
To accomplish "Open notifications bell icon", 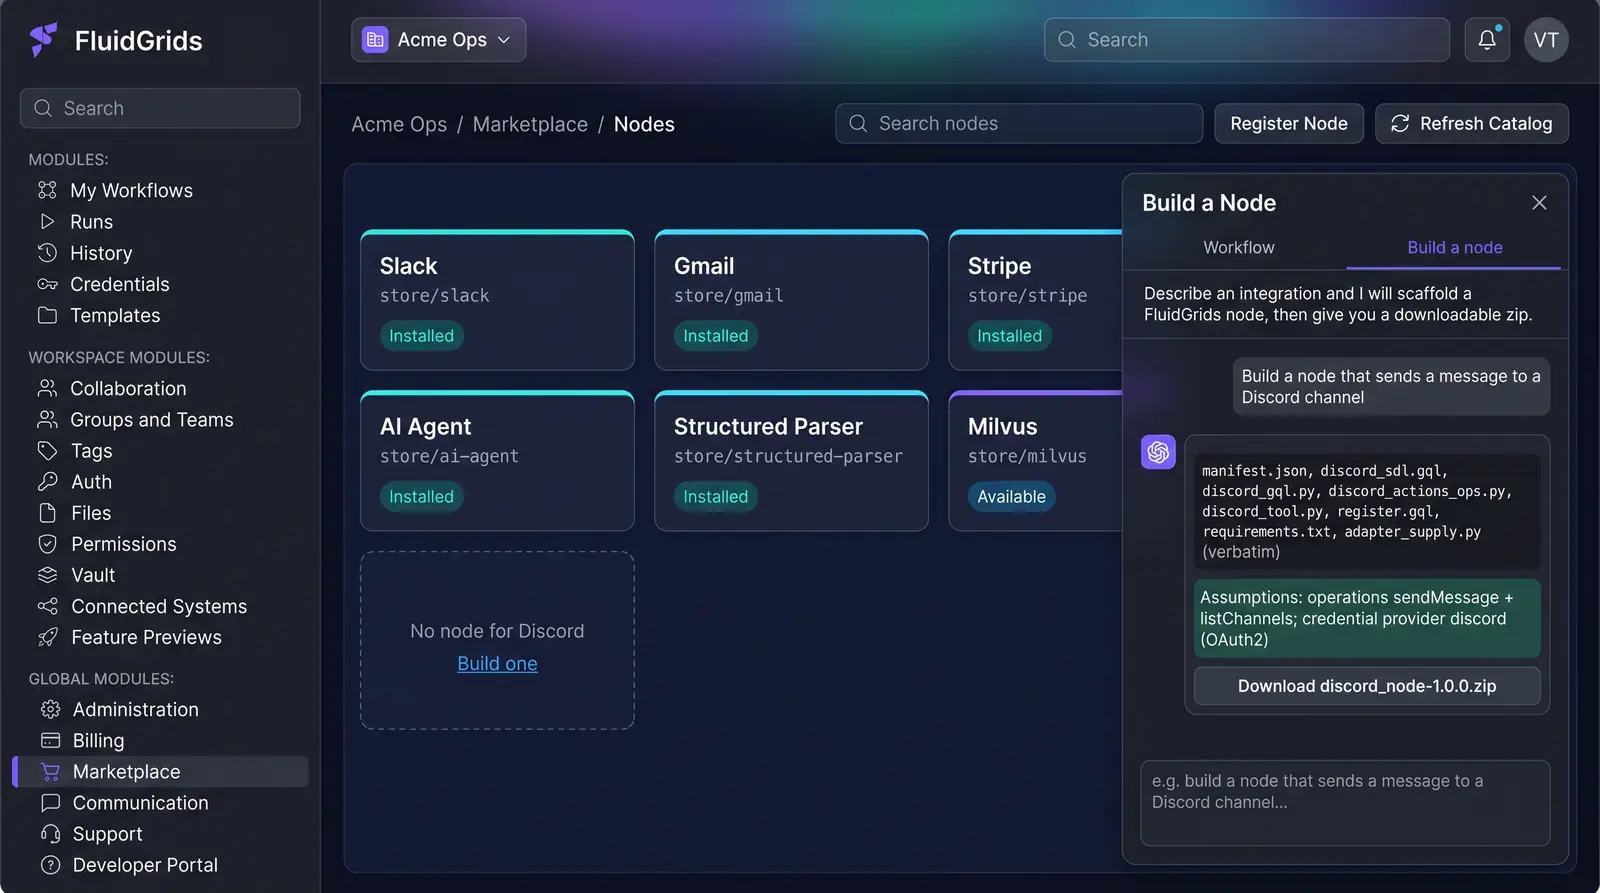I will coord(1487,40).
